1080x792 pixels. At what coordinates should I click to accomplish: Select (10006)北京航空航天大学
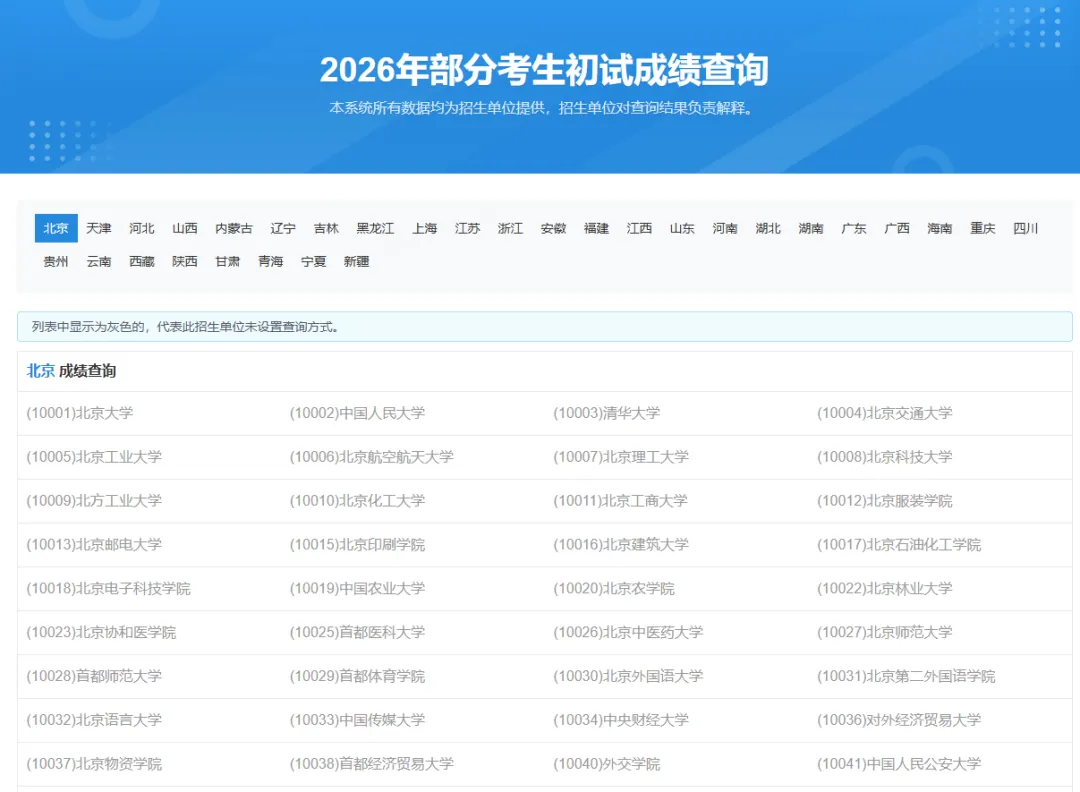coord(372,457)
